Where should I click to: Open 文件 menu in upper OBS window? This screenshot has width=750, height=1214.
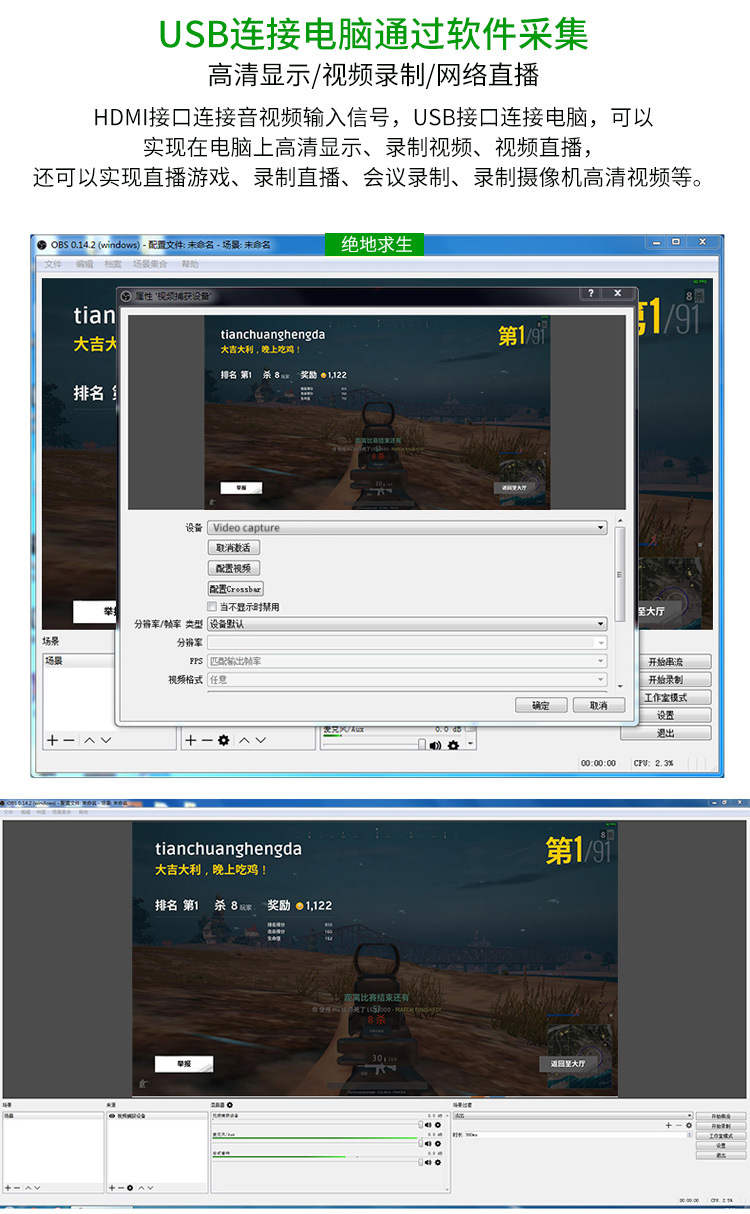tap(53, 264)
